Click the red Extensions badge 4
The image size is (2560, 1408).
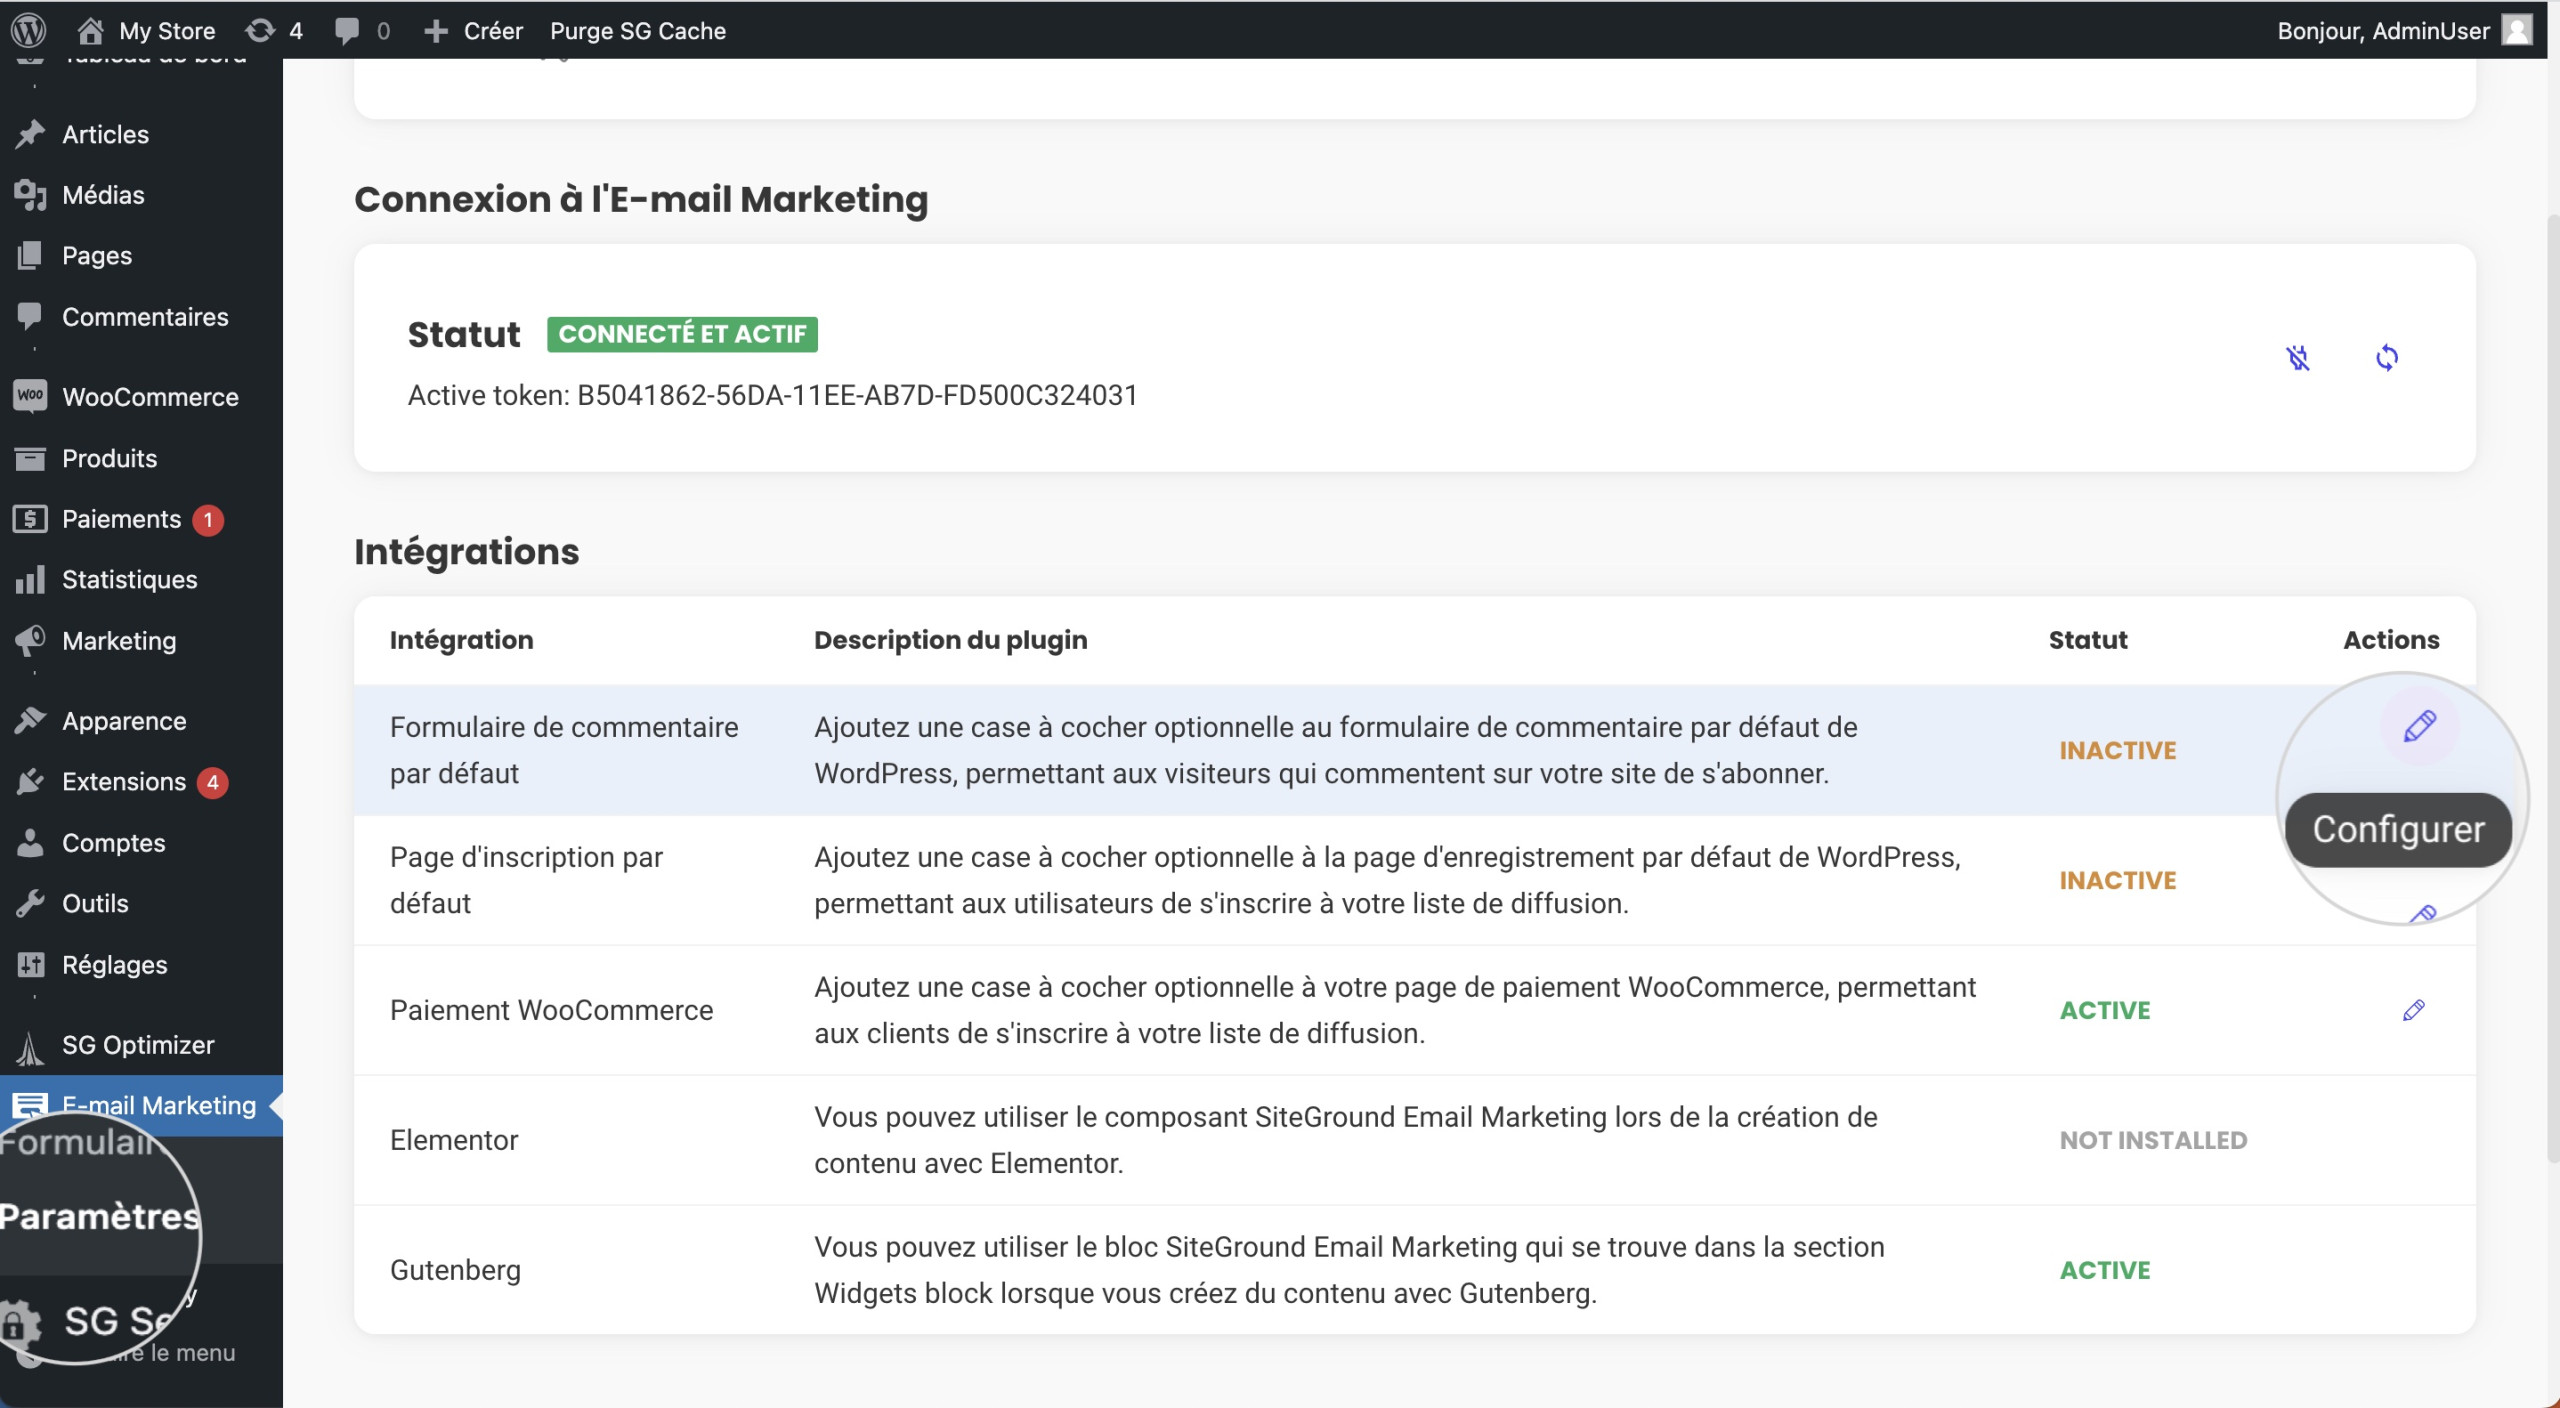coord(213,782)
